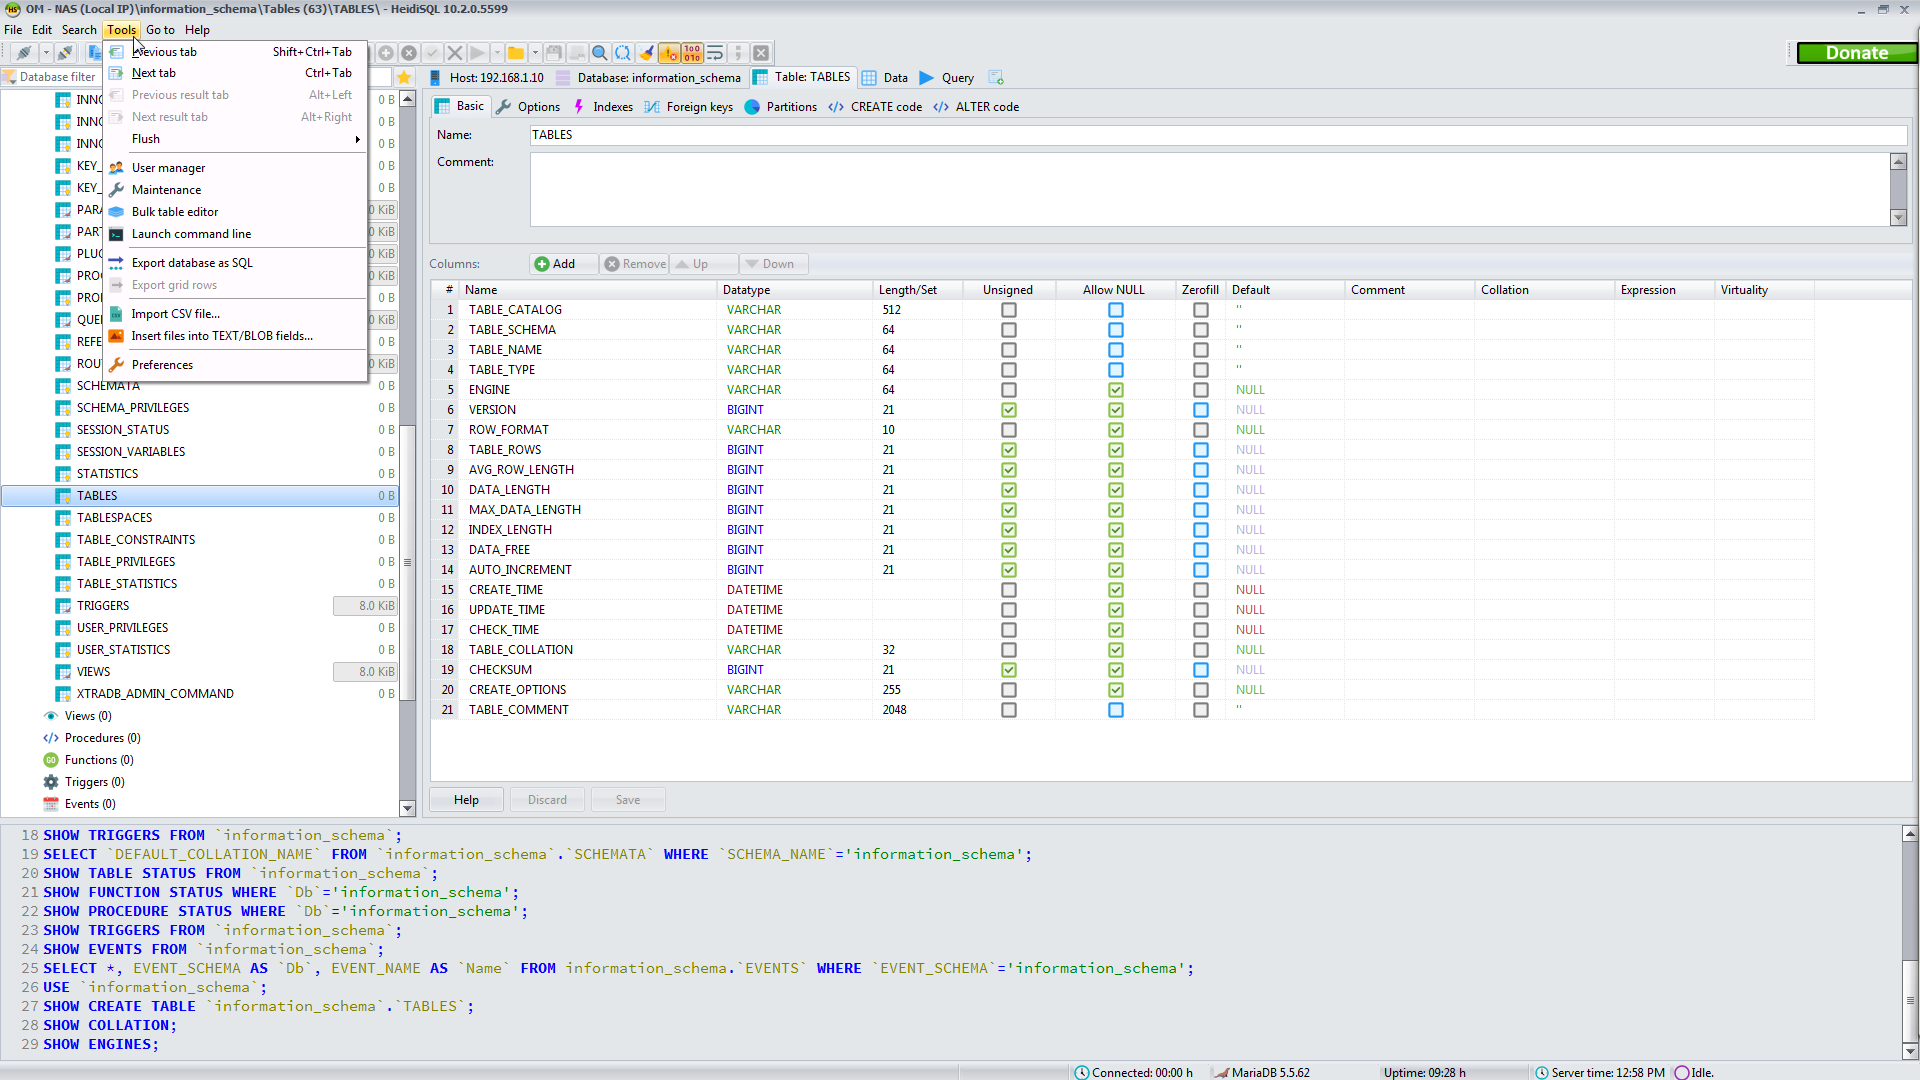The width and height of the screenshot is (1920, 1080).
Task: Click the find text magnifier icon
Action: click(599, 53)
